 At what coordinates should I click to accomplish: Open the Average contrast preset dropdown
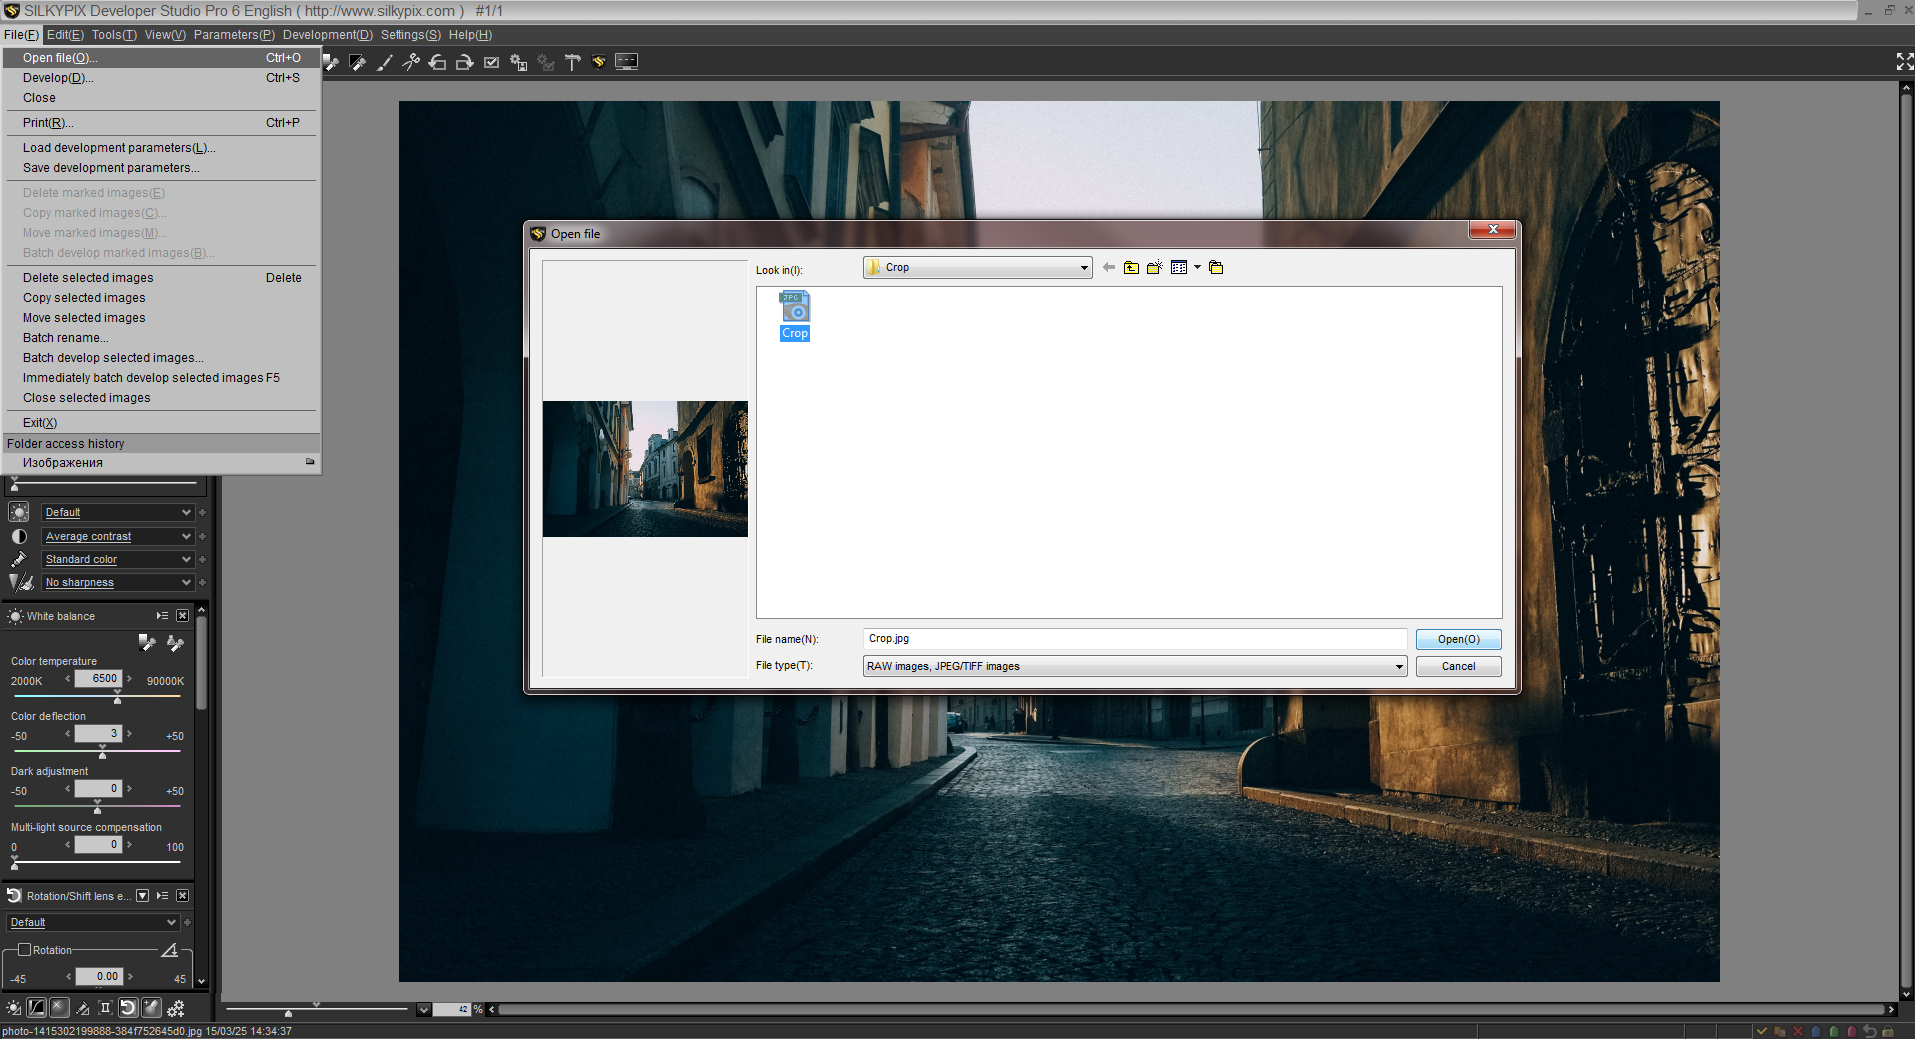[186, 537]
